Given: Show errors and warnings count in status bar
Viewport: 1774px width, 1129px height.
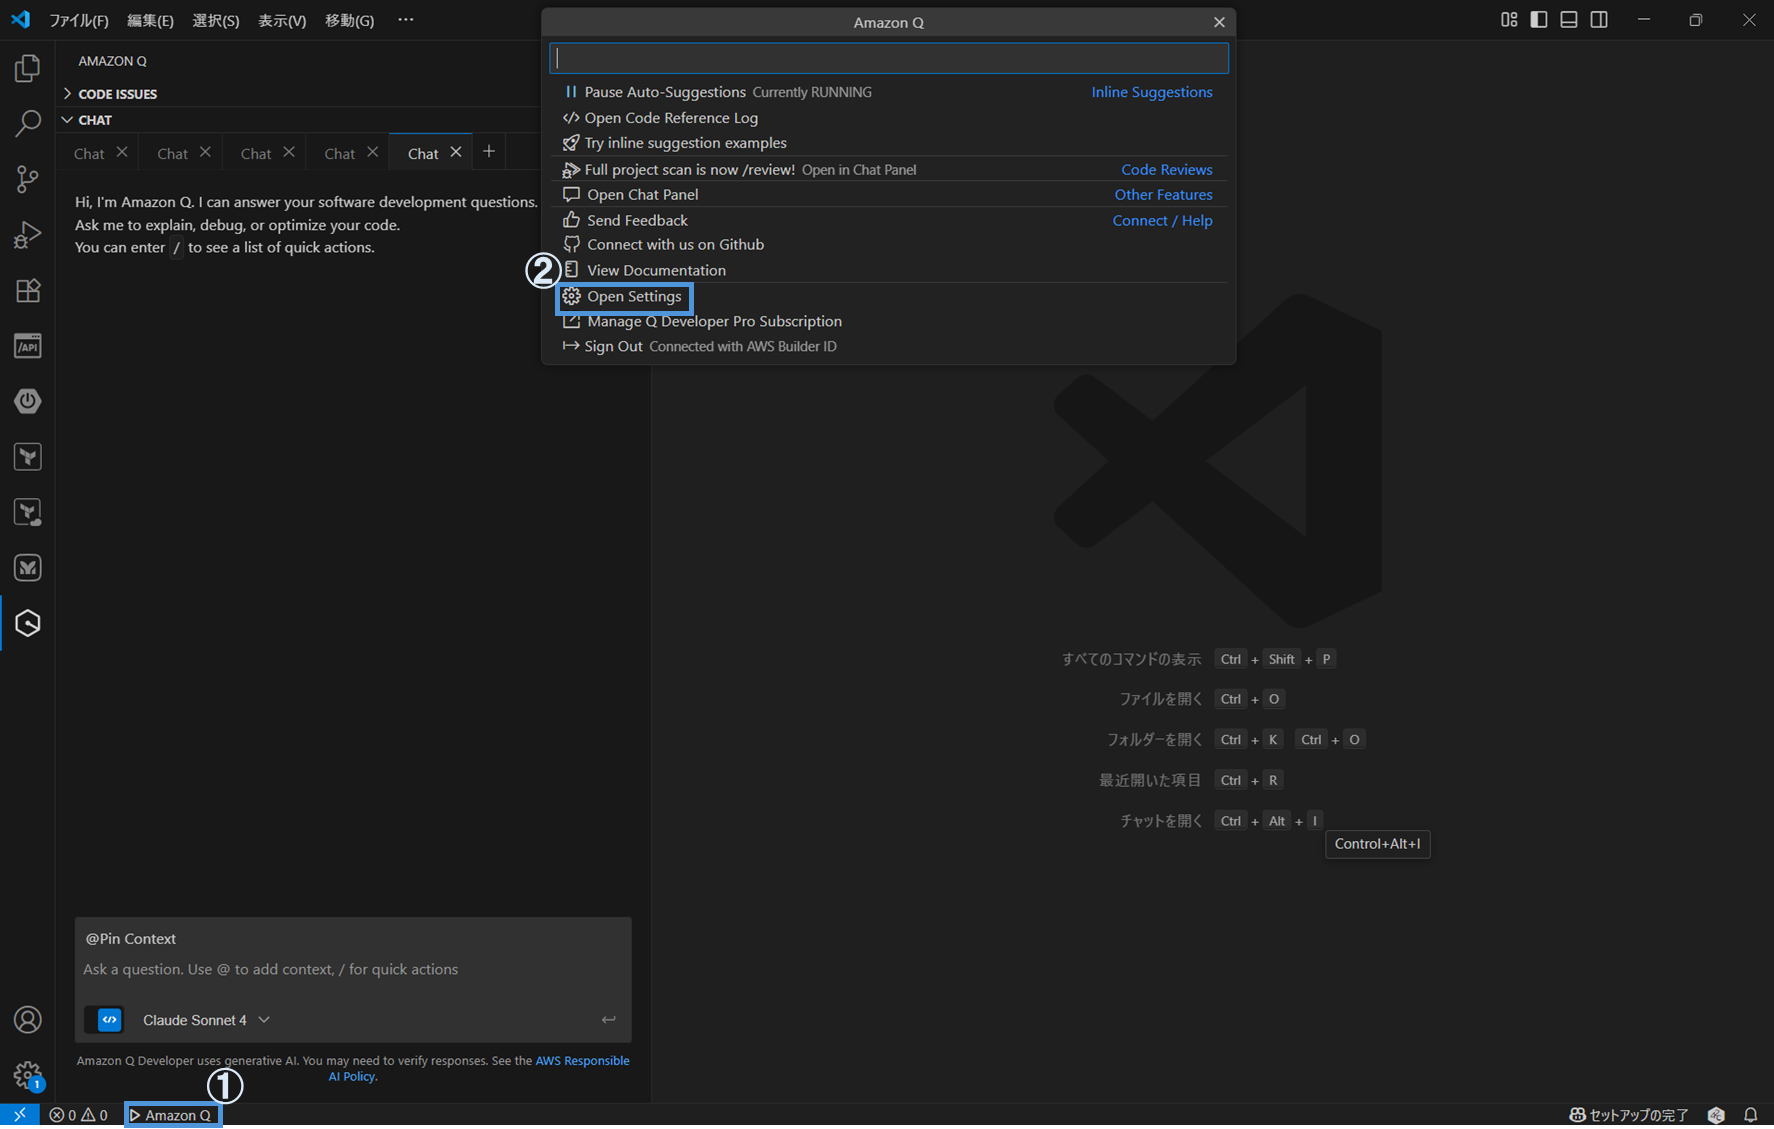Looking at the screenshot, I should coord(79,1115).
